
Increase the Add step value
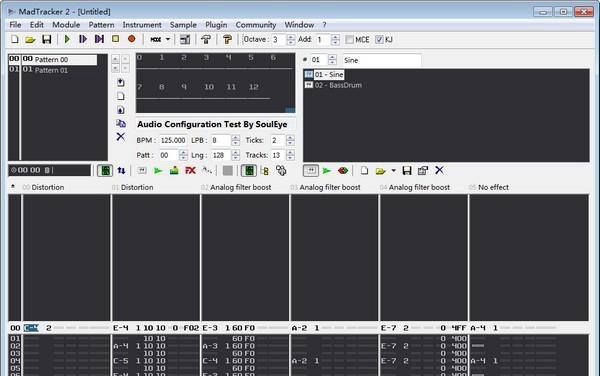pos(335,37)
